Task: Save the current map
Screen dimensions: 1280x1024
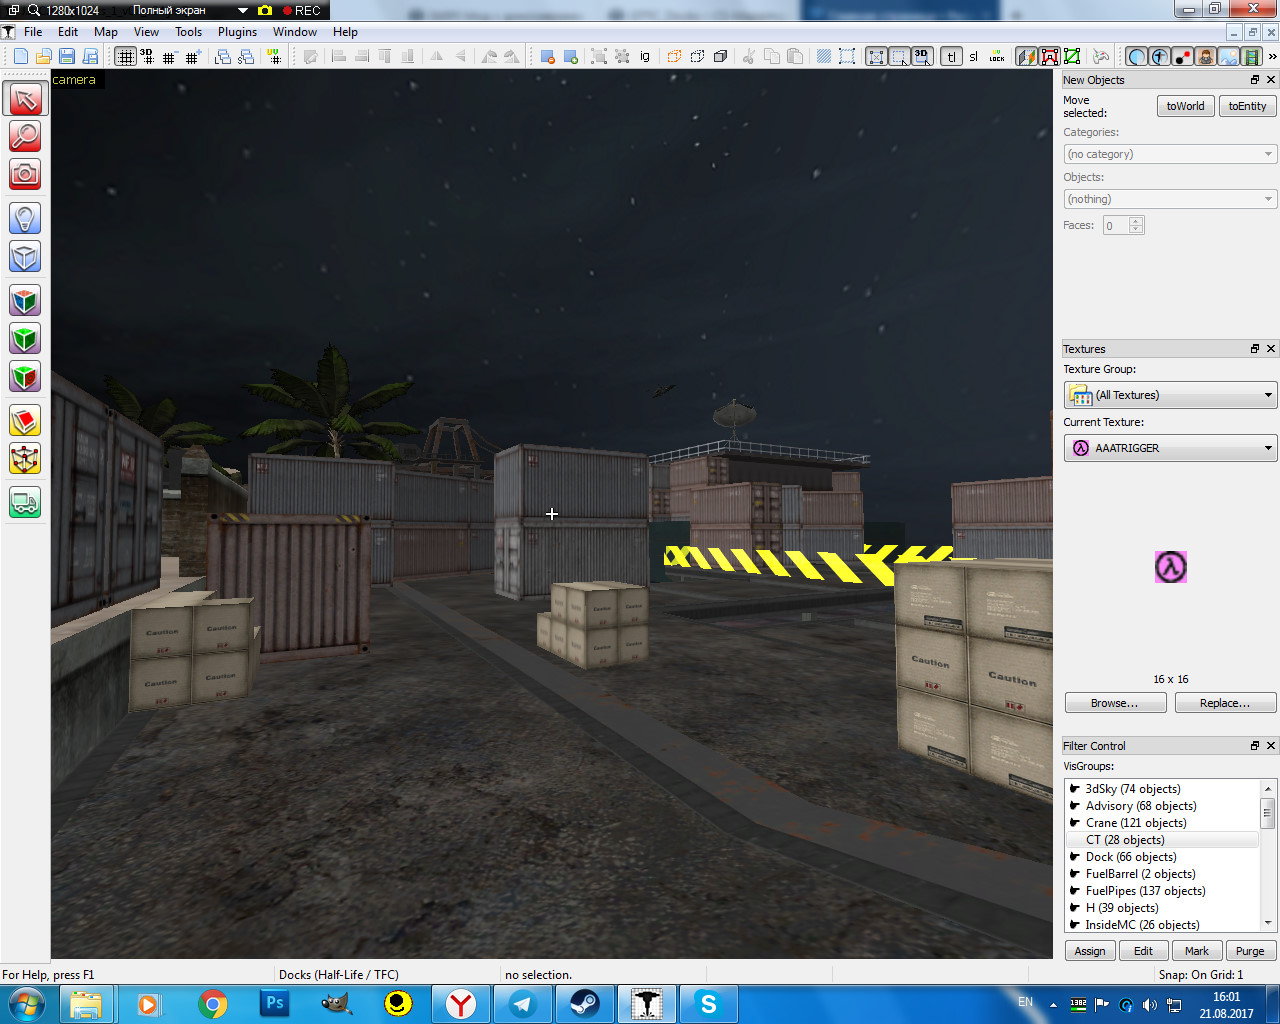Action: tap(66, 56)
